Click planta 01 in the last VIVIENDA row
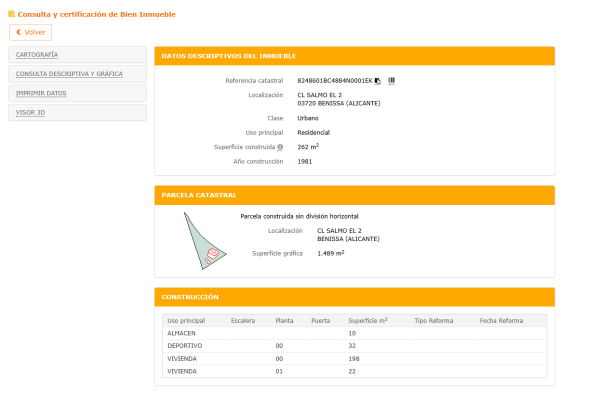 pyautogui.click(x=279, y=372)
